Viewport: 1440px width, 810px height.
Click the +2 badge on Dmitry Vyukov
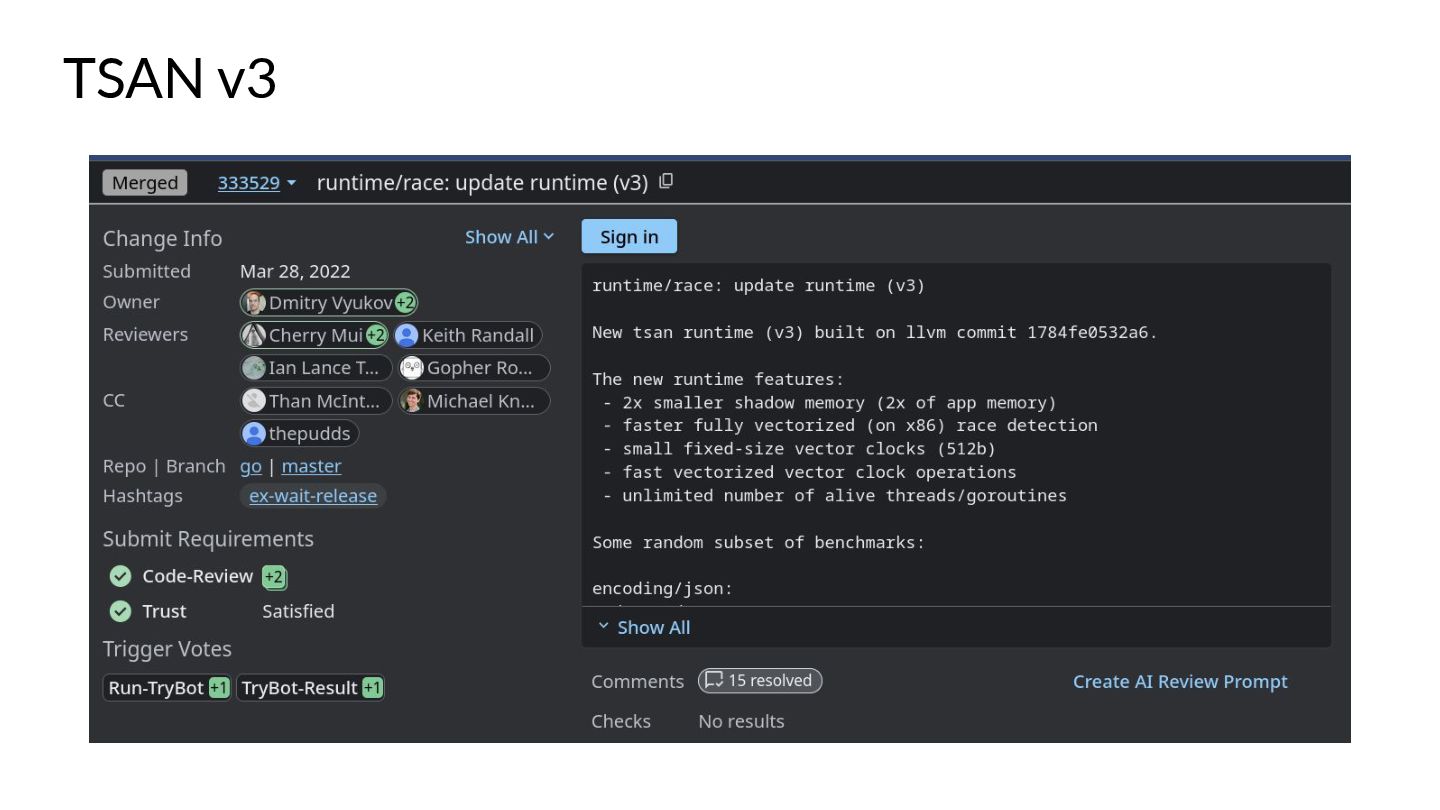405,303
